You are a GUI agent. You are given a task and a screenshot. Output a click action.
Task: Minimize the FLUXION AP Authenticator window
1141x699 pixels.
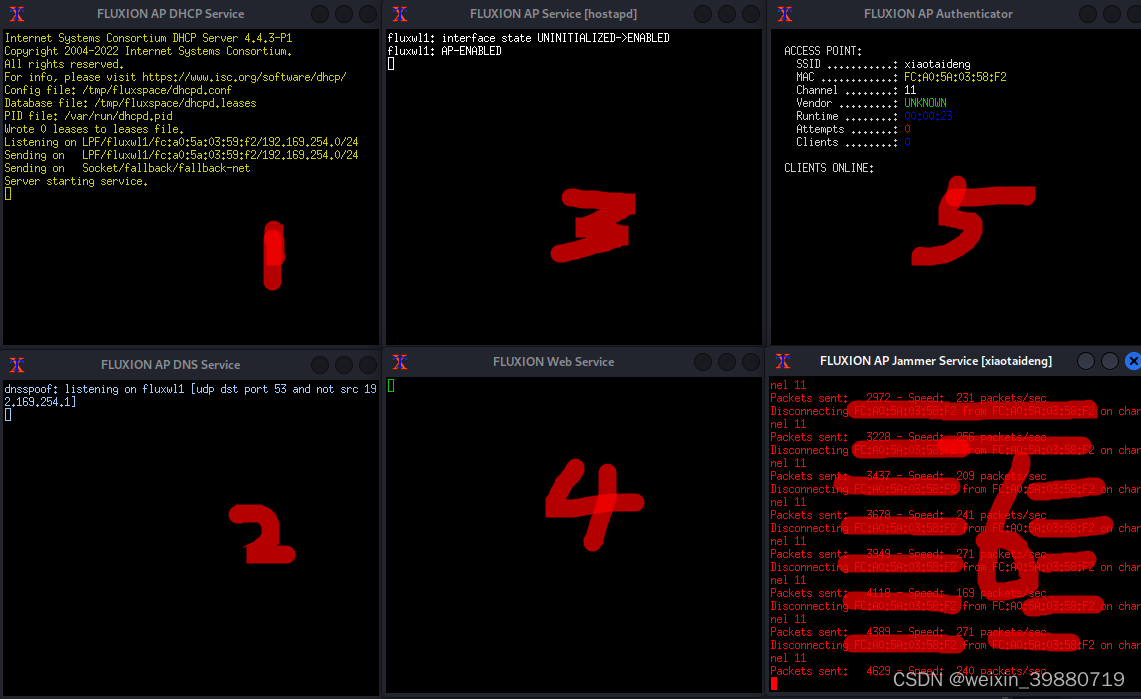point(1088,14)
